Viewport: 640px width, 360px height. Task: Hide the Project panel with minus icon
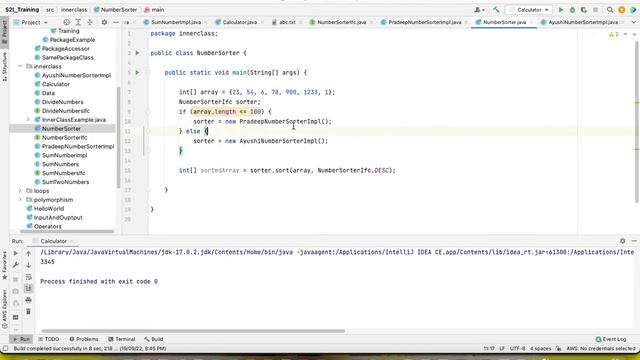tap(116, 22)
